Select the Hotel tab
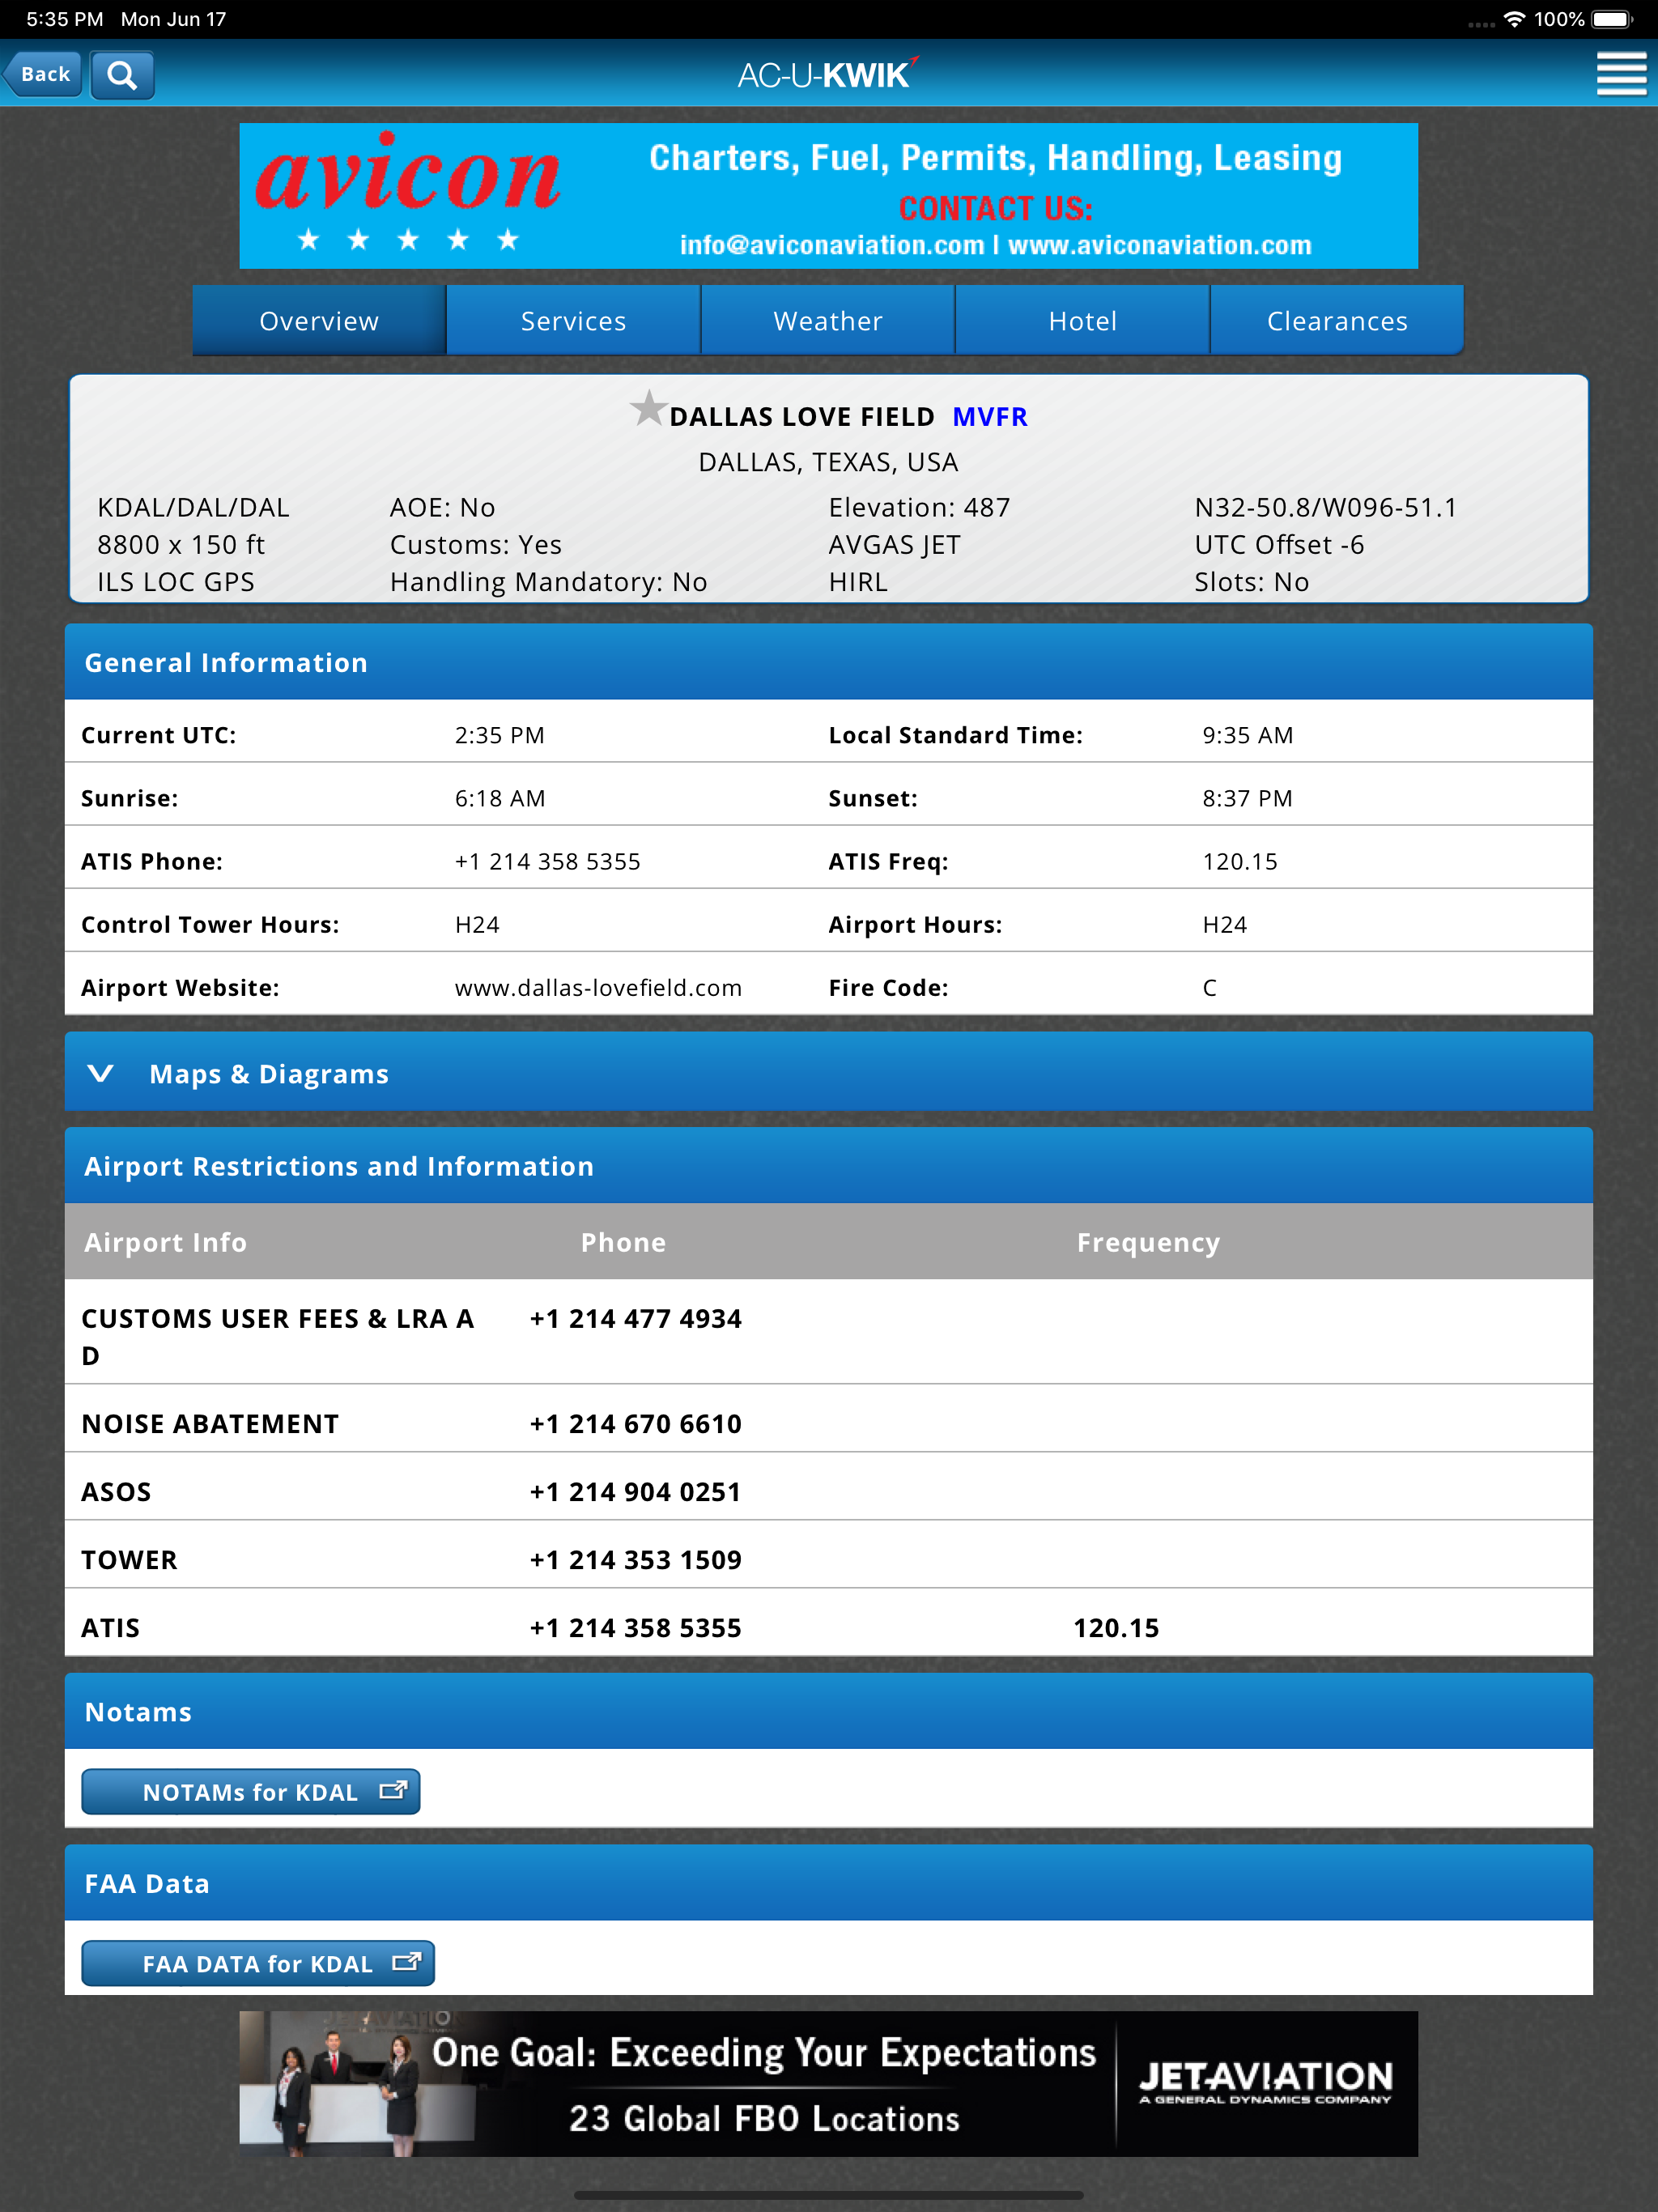Screen dimensions: 1658x2212 coord(1082,321)
